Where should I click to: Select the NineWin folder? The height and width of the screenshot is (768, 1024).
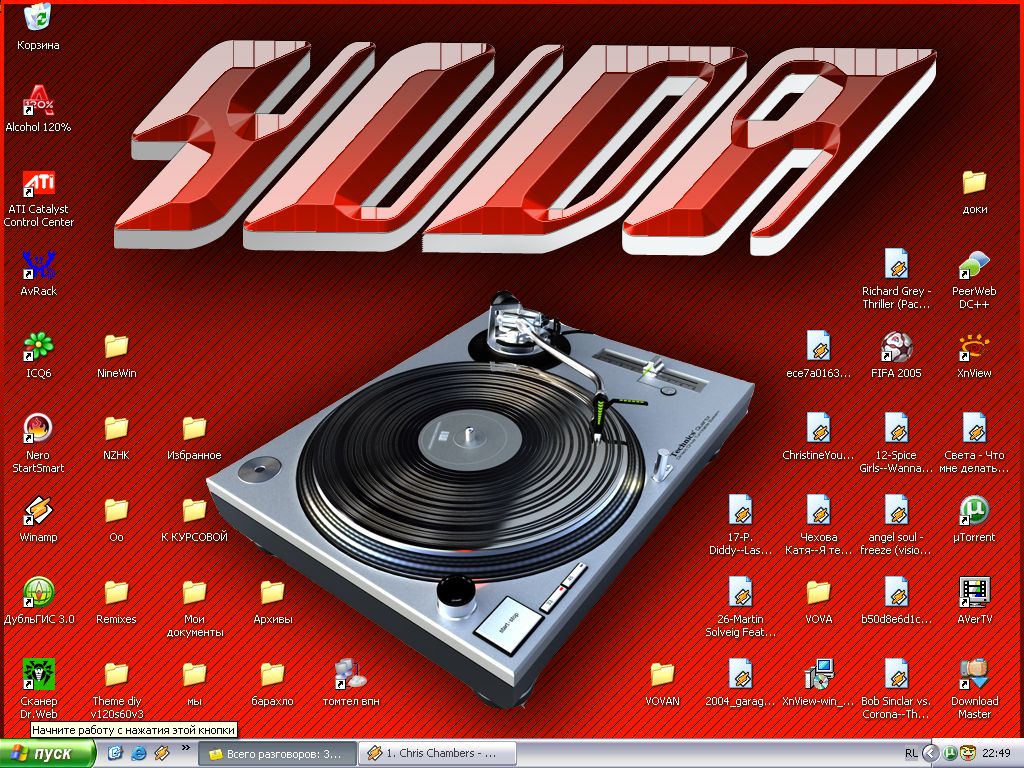(116, 355)
